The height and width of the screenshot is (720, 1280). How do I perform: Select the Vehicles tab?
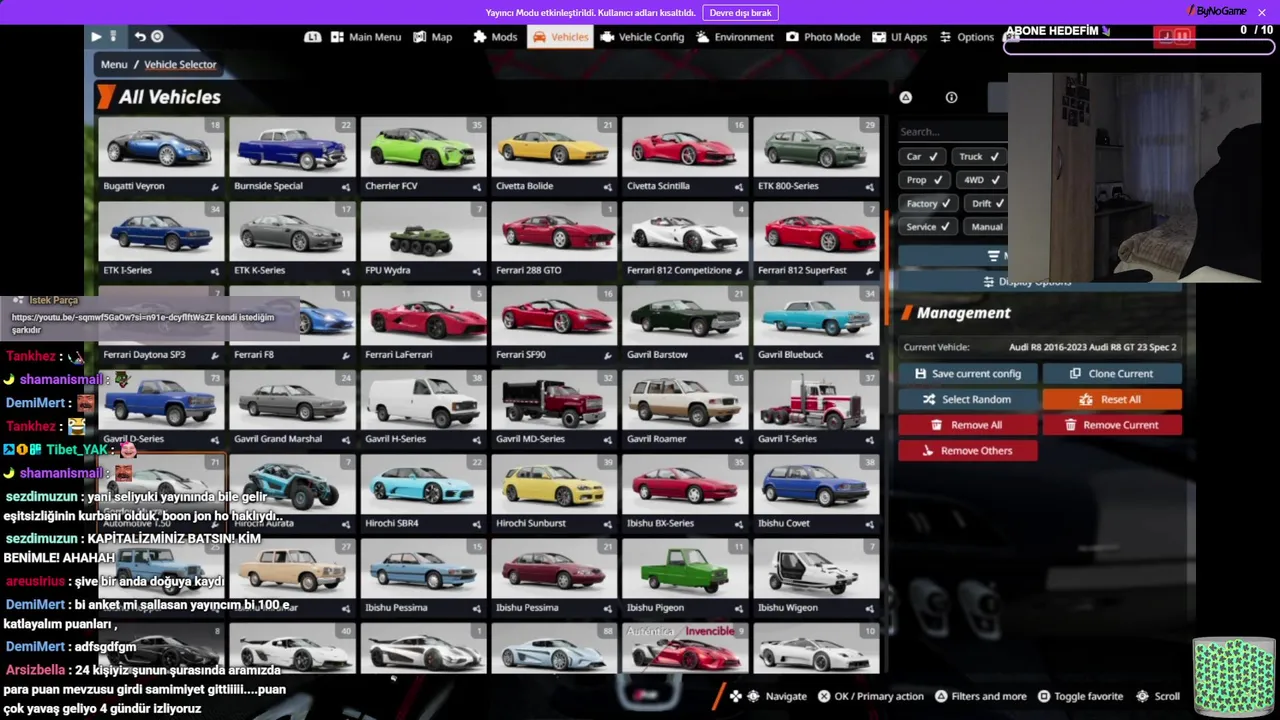click(x=560, y=37)
